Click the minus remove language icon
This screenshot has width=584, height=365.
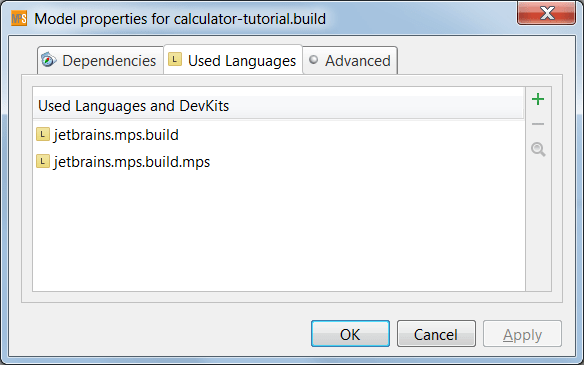pyautogui.click(x=538, y=124)
